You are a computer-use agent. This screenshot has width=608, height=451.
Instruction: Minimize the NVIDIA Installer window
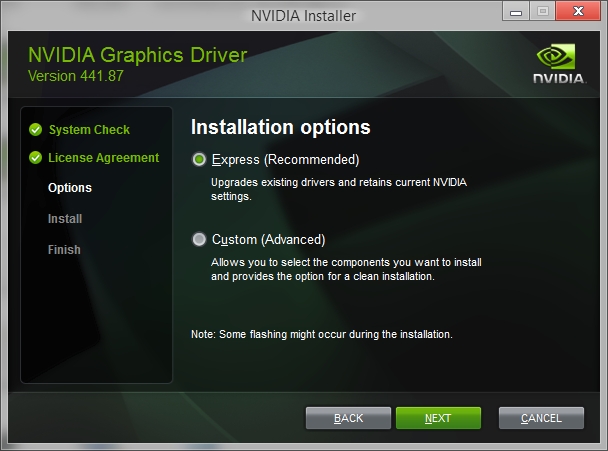(516, 11)
